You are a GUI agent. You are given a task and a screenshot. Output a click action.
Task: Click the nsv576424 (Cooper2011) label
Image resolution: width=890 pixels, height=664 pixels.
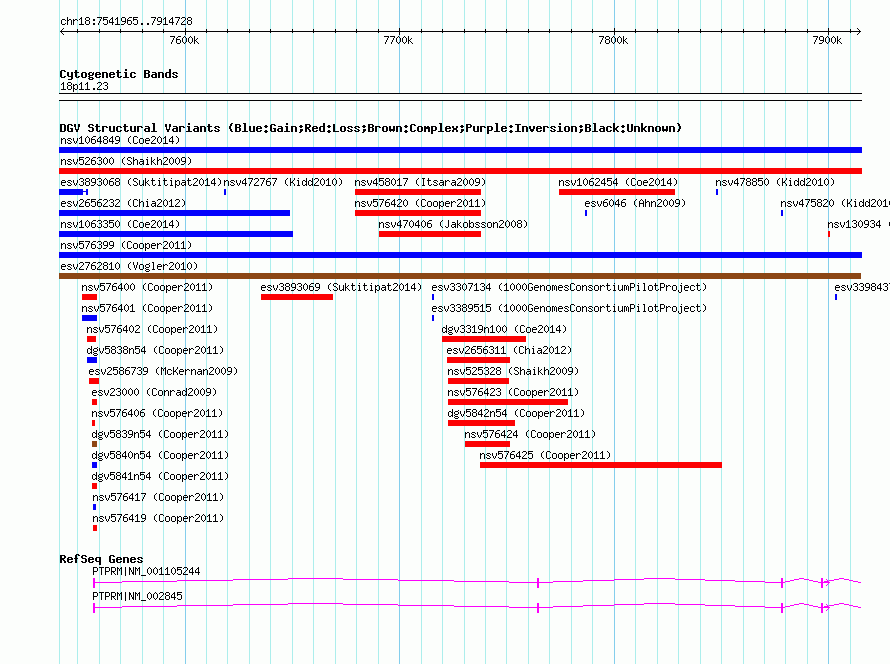coord(530,434)
